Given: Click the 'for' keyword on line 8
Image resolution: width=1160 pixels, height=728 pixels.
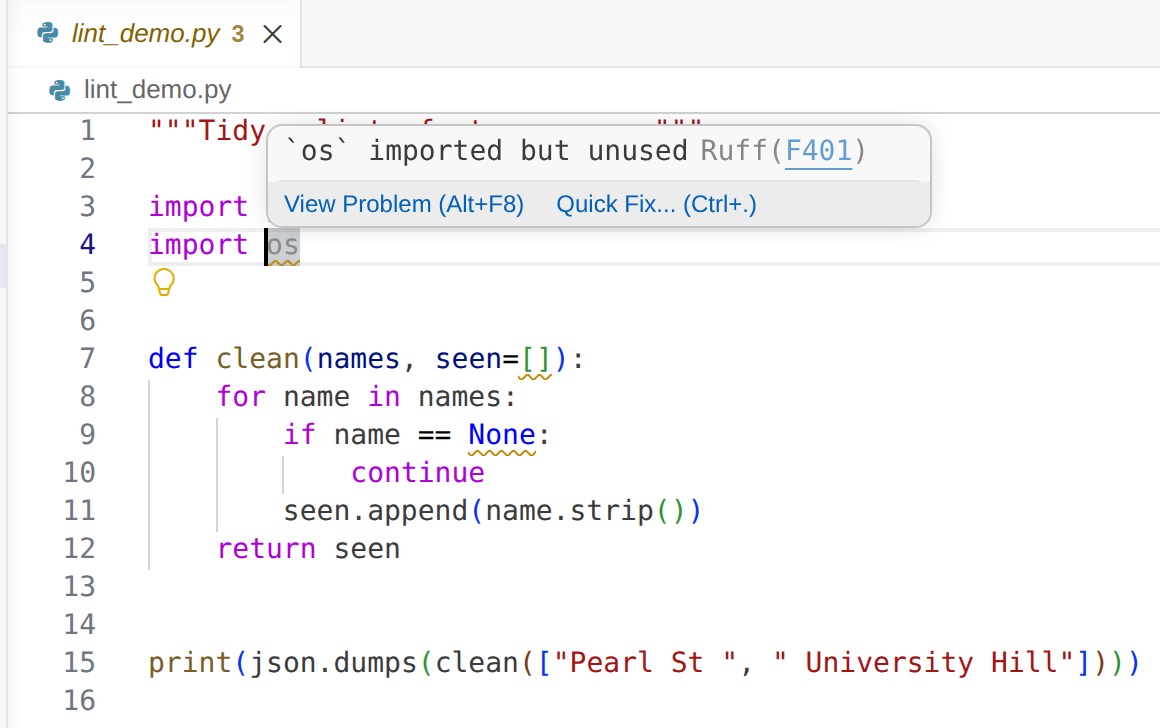Looking at the screenshot, I should [241, 397].
